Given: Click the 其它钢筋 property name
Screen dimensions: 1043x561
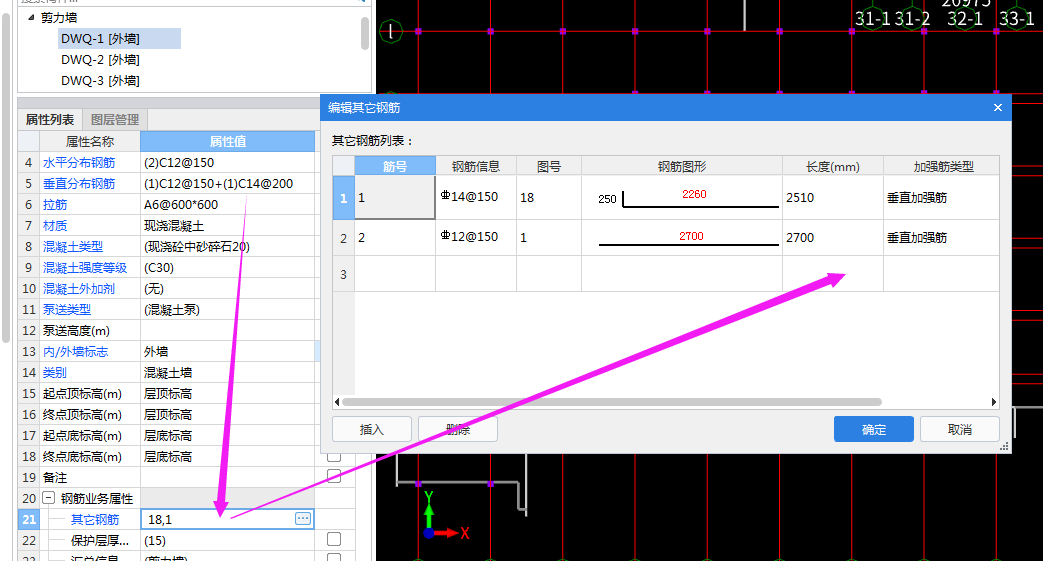Looking at the screenshot, I should tap(95, 520).
